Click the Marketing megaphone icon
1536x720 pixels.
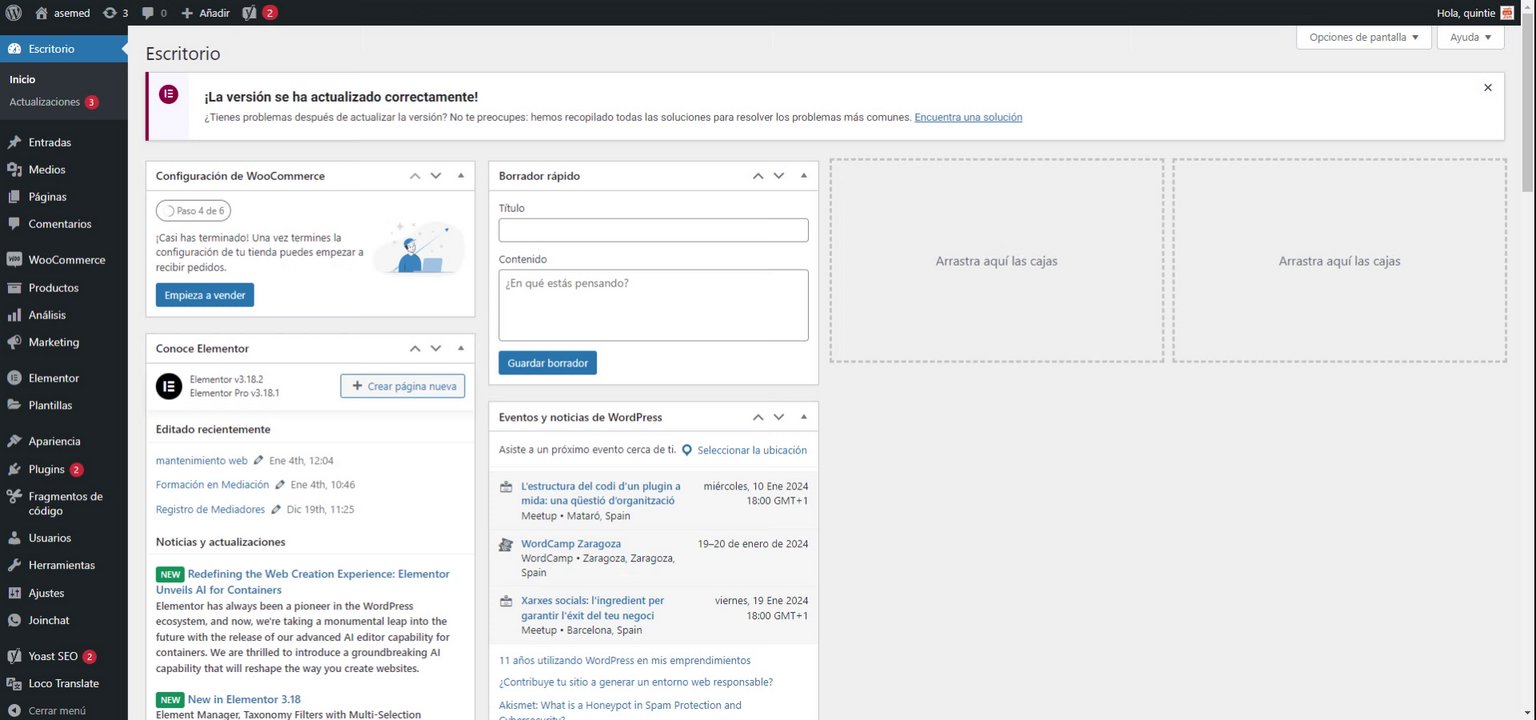pyautogui.click(x=14, y=342)
